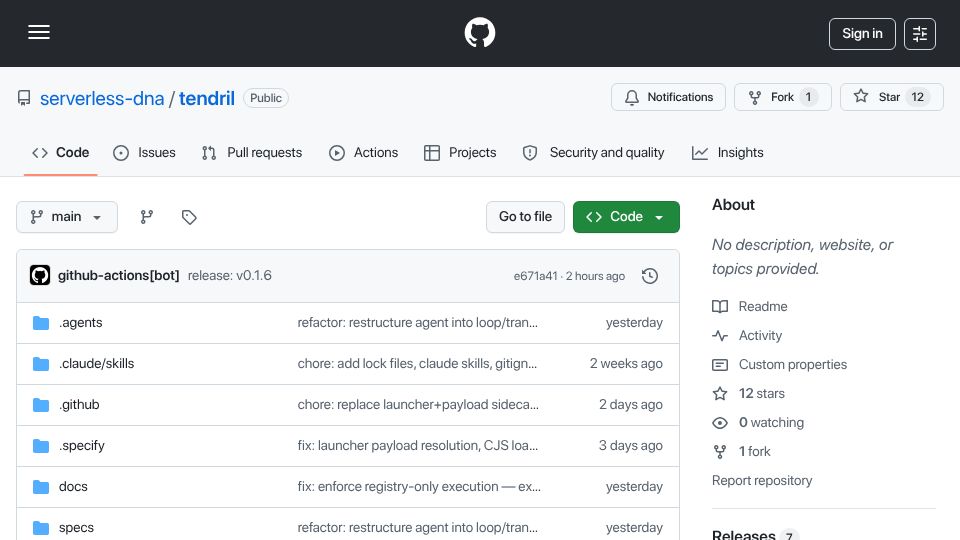The width and height of the screenshot is (960, 540).
Task: Open the .claude/skills folder
Action: [x=96, y=364]
